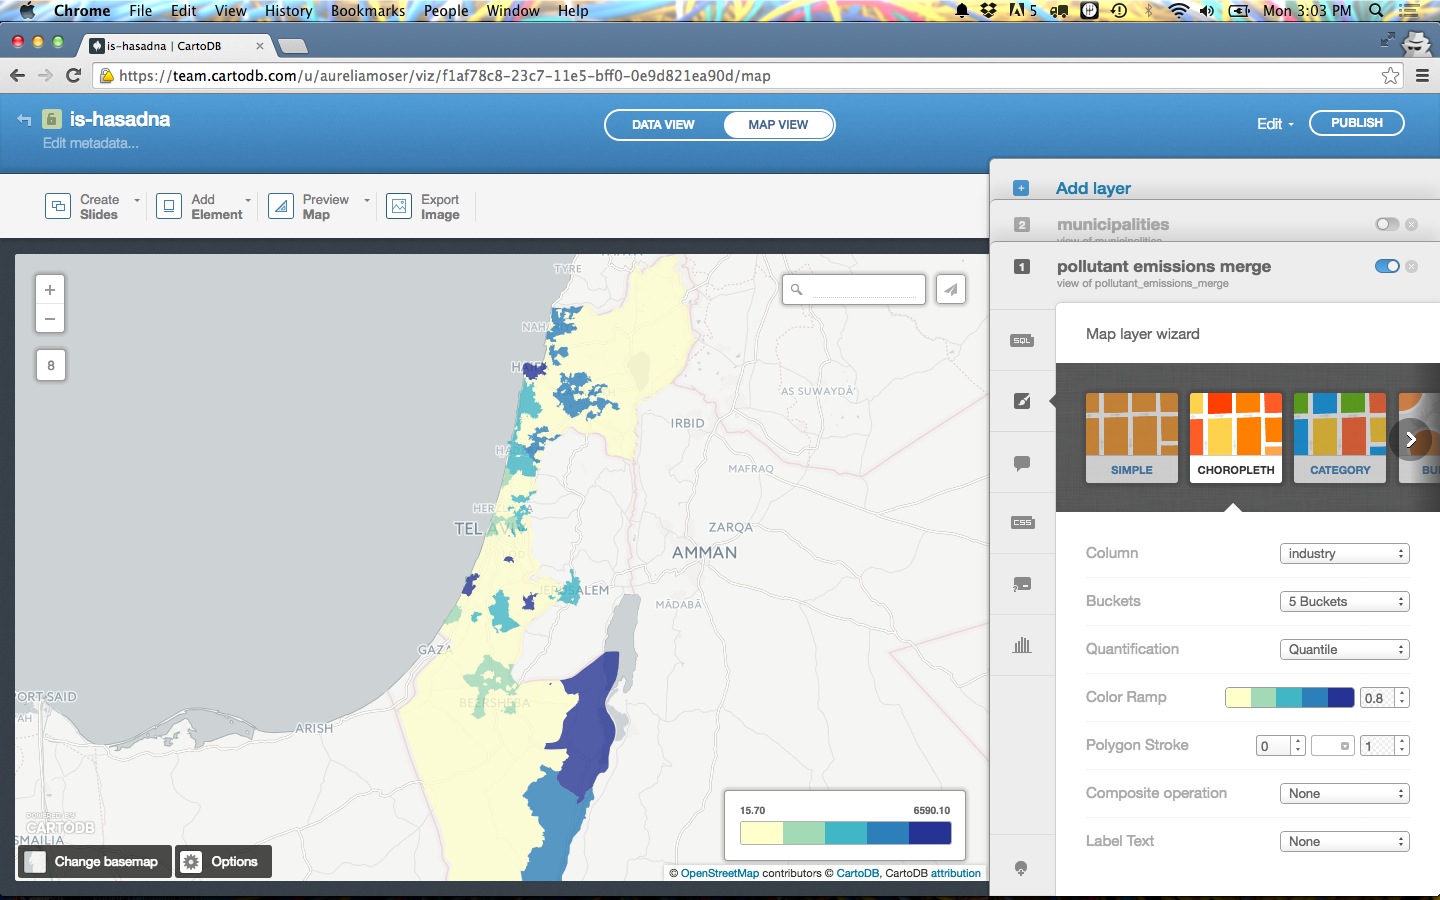Remove the municipalities layer
This screenshot has height=900, width=1440.
(x=1411, y=224)
